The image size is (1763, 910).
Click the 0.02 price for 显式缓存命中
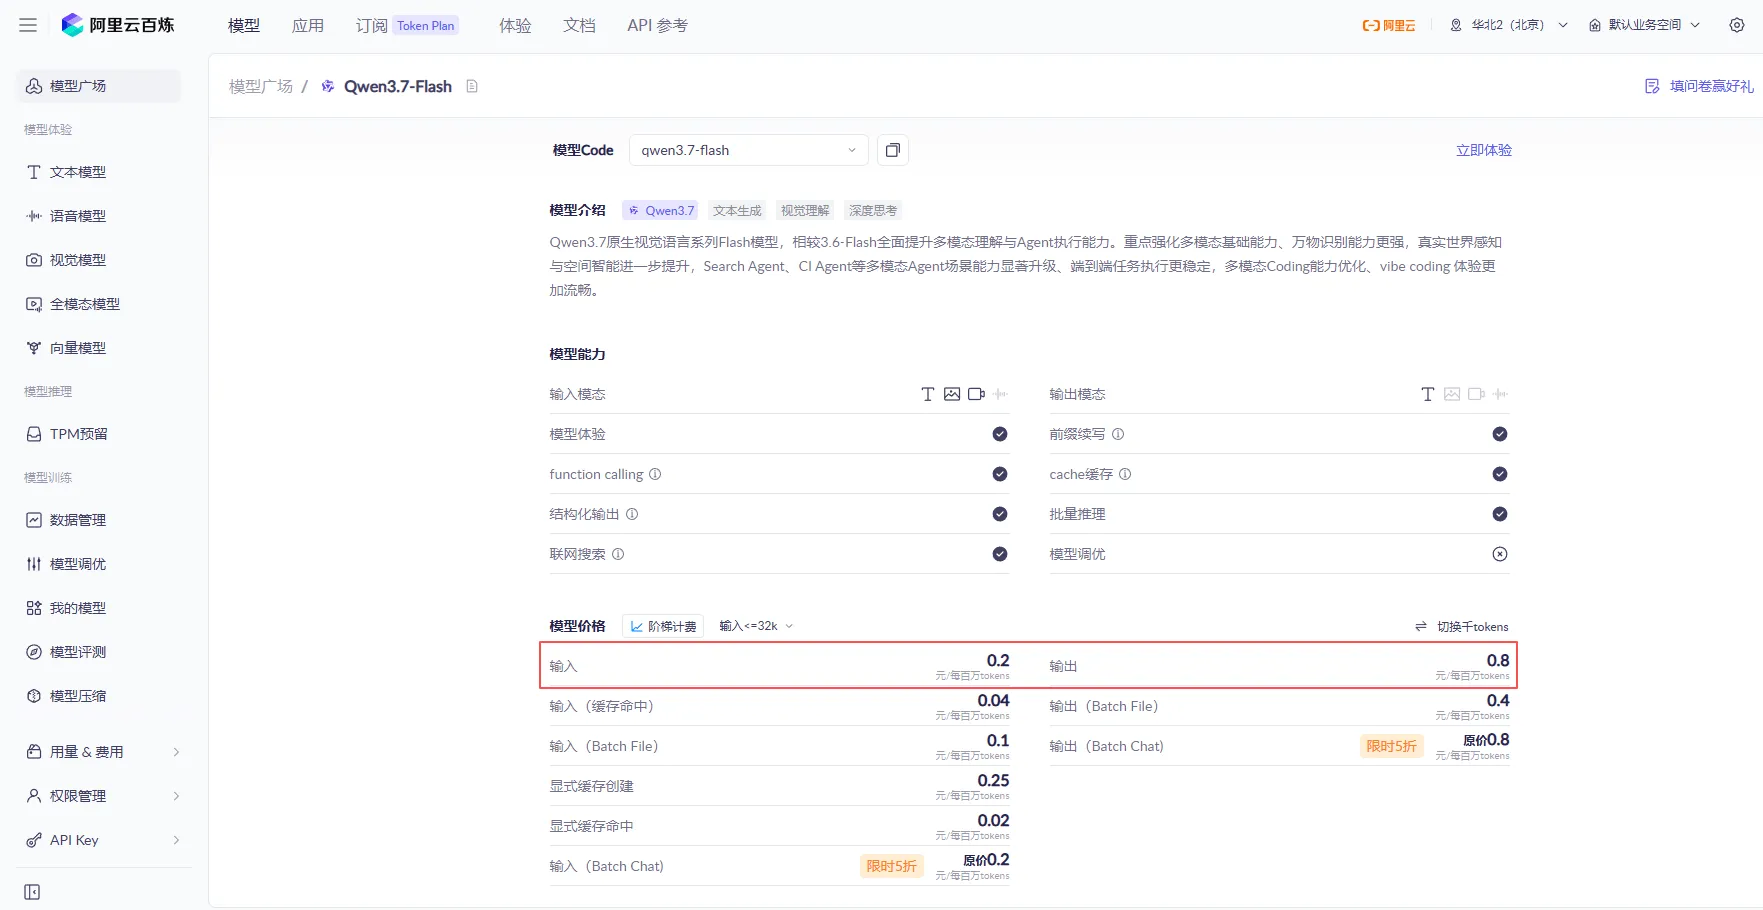pyautogui.click(x=994, y=820)
